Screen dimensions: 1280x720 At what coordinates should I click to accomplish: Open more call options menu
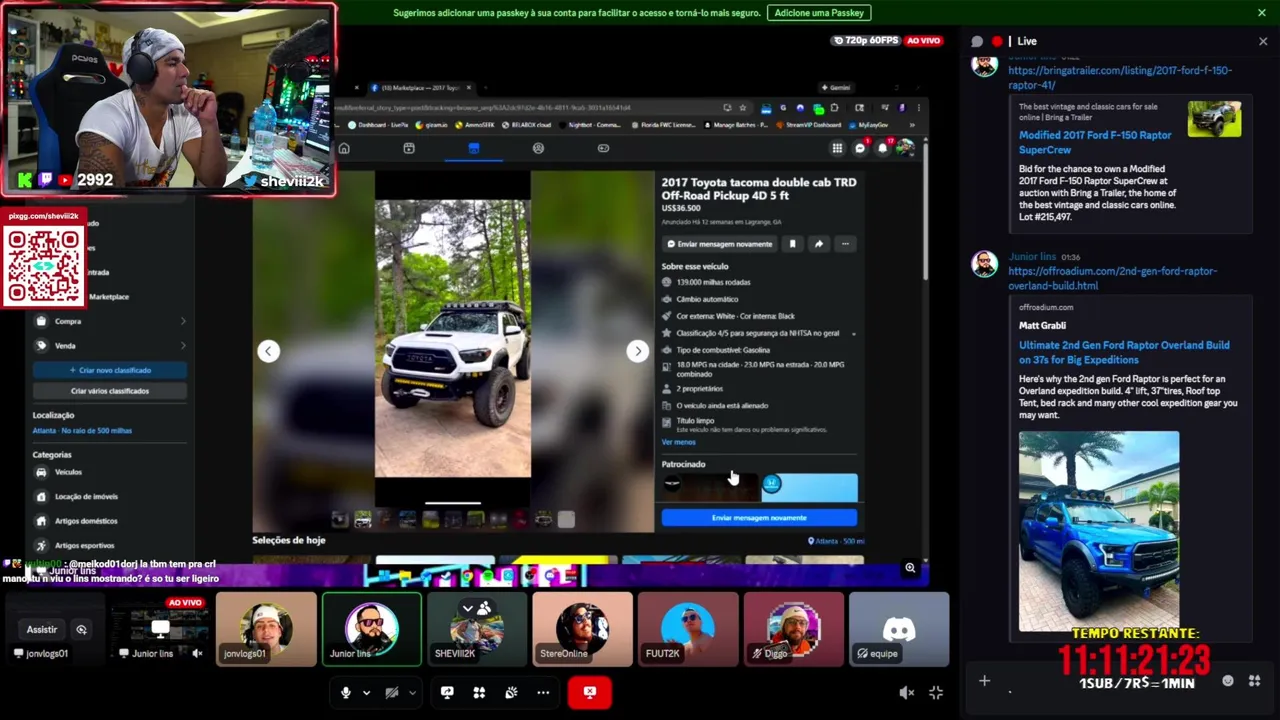point(543,692)
